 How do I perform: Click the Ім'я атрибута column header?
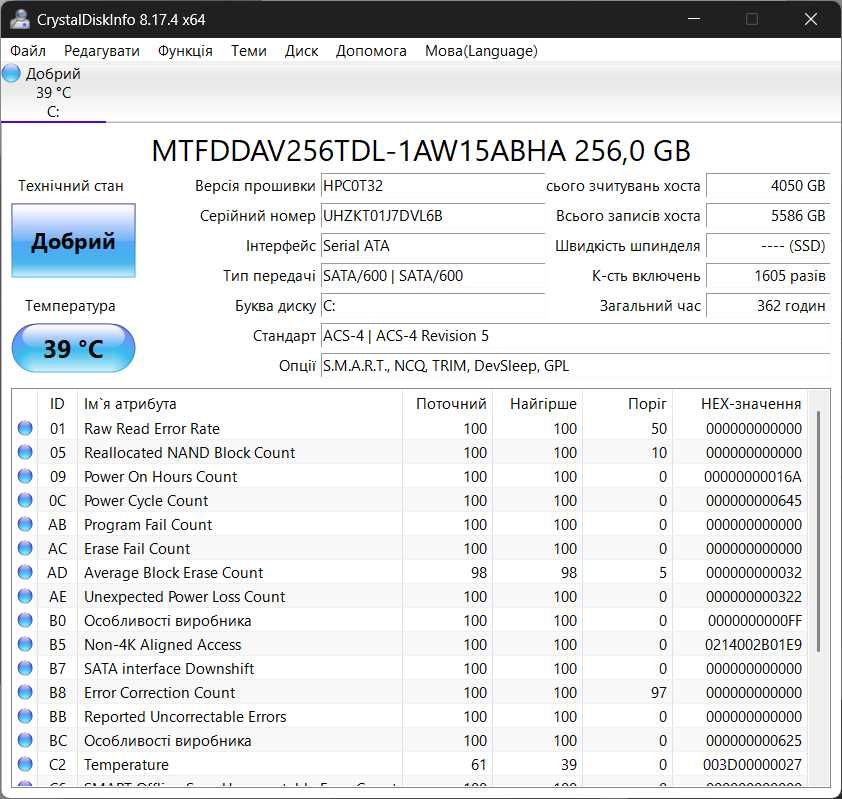[239, 404]
